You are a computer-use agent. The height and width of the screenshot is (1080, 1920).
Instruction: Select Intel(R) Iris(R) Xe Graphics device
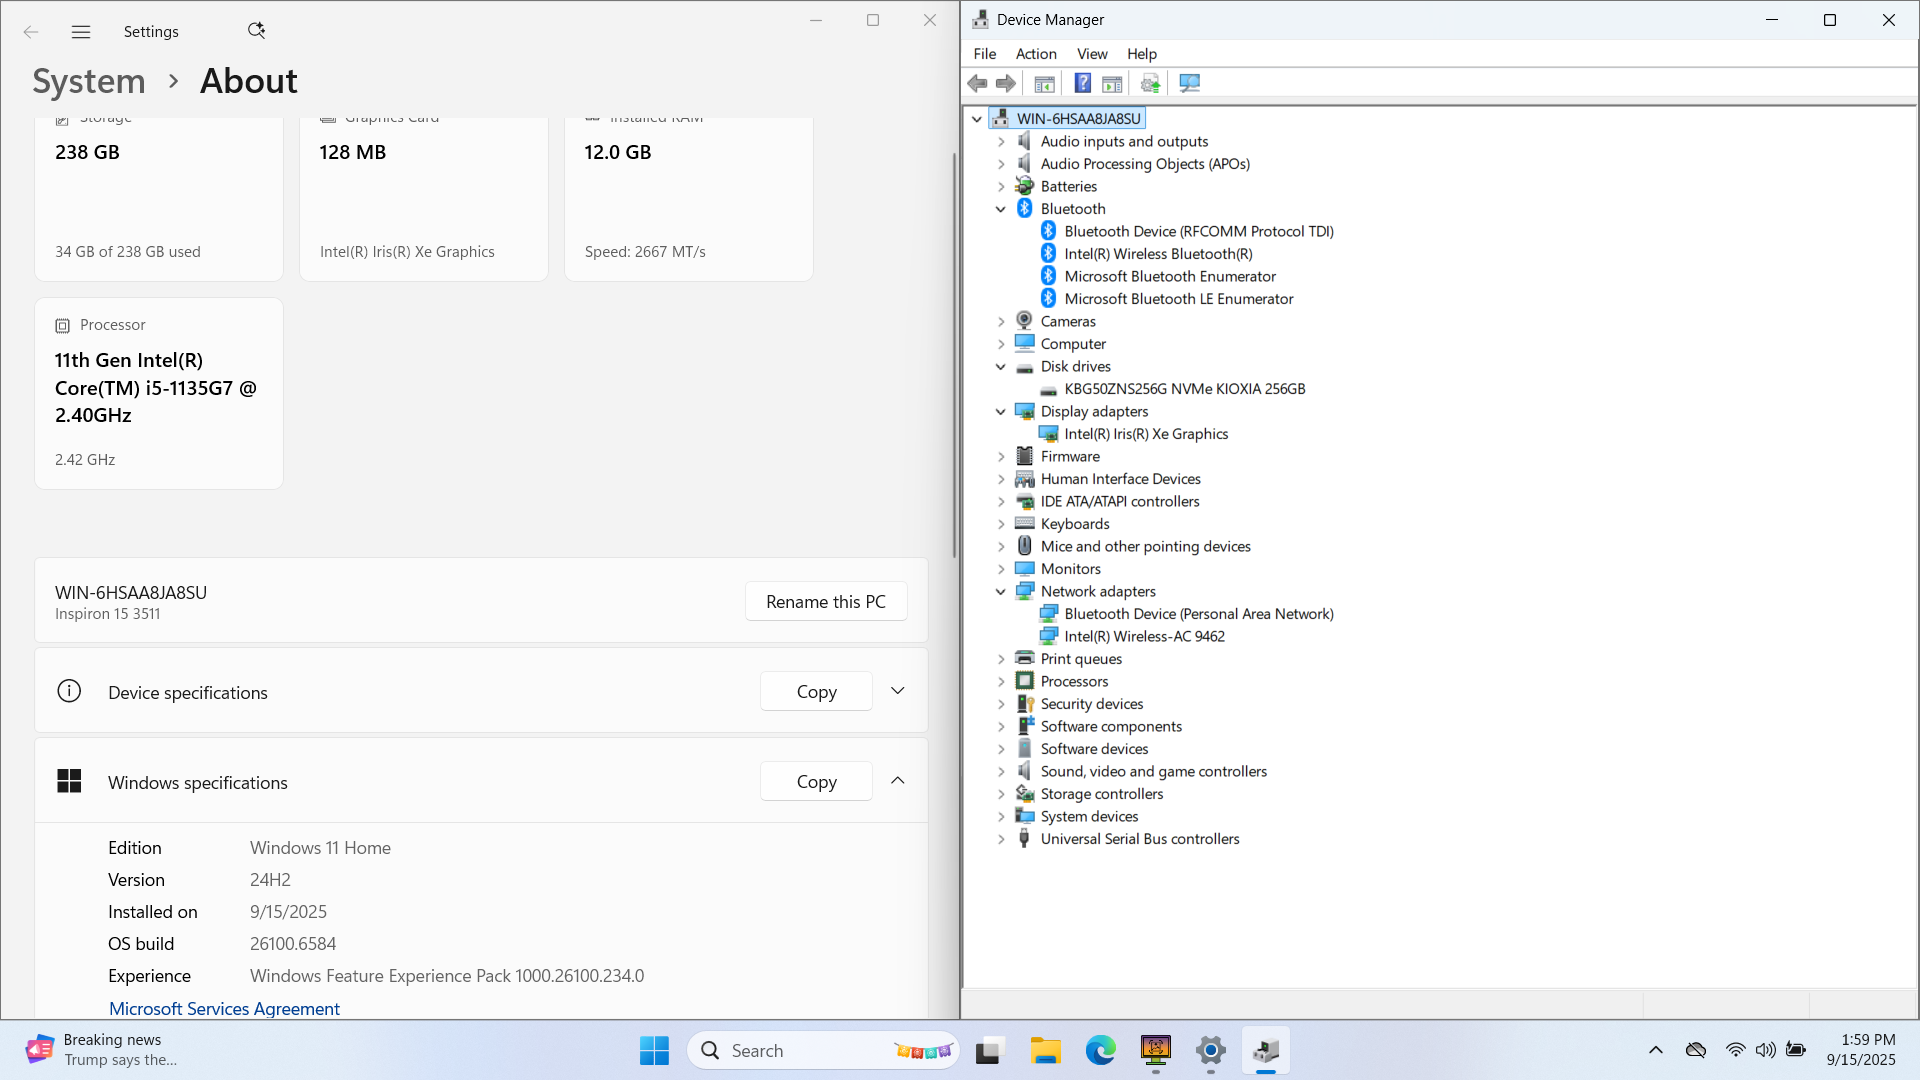[1146, 434]
